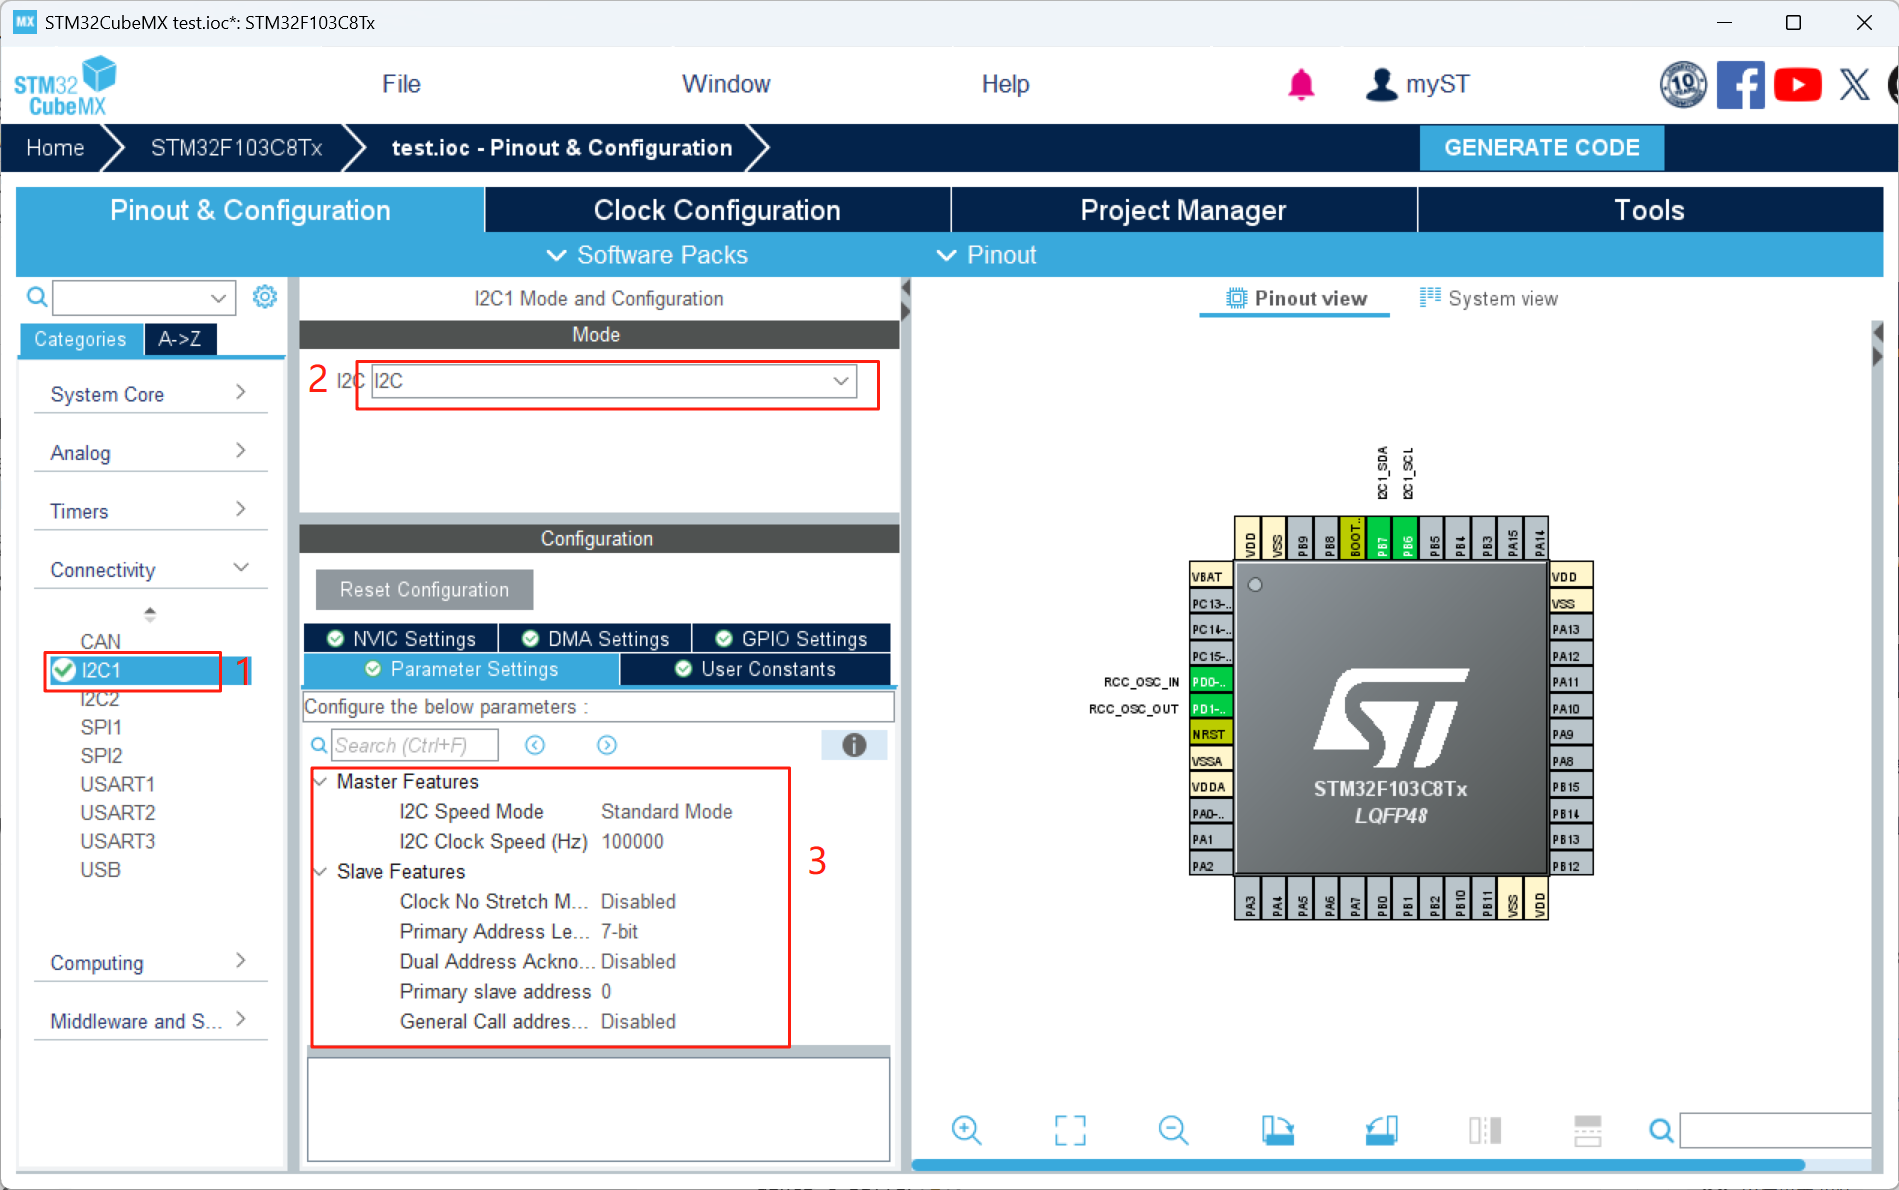The width and height of the screenshot is (1899, 1190).
Task: Open the I2C mode dropdown
Action: [841, 381]
